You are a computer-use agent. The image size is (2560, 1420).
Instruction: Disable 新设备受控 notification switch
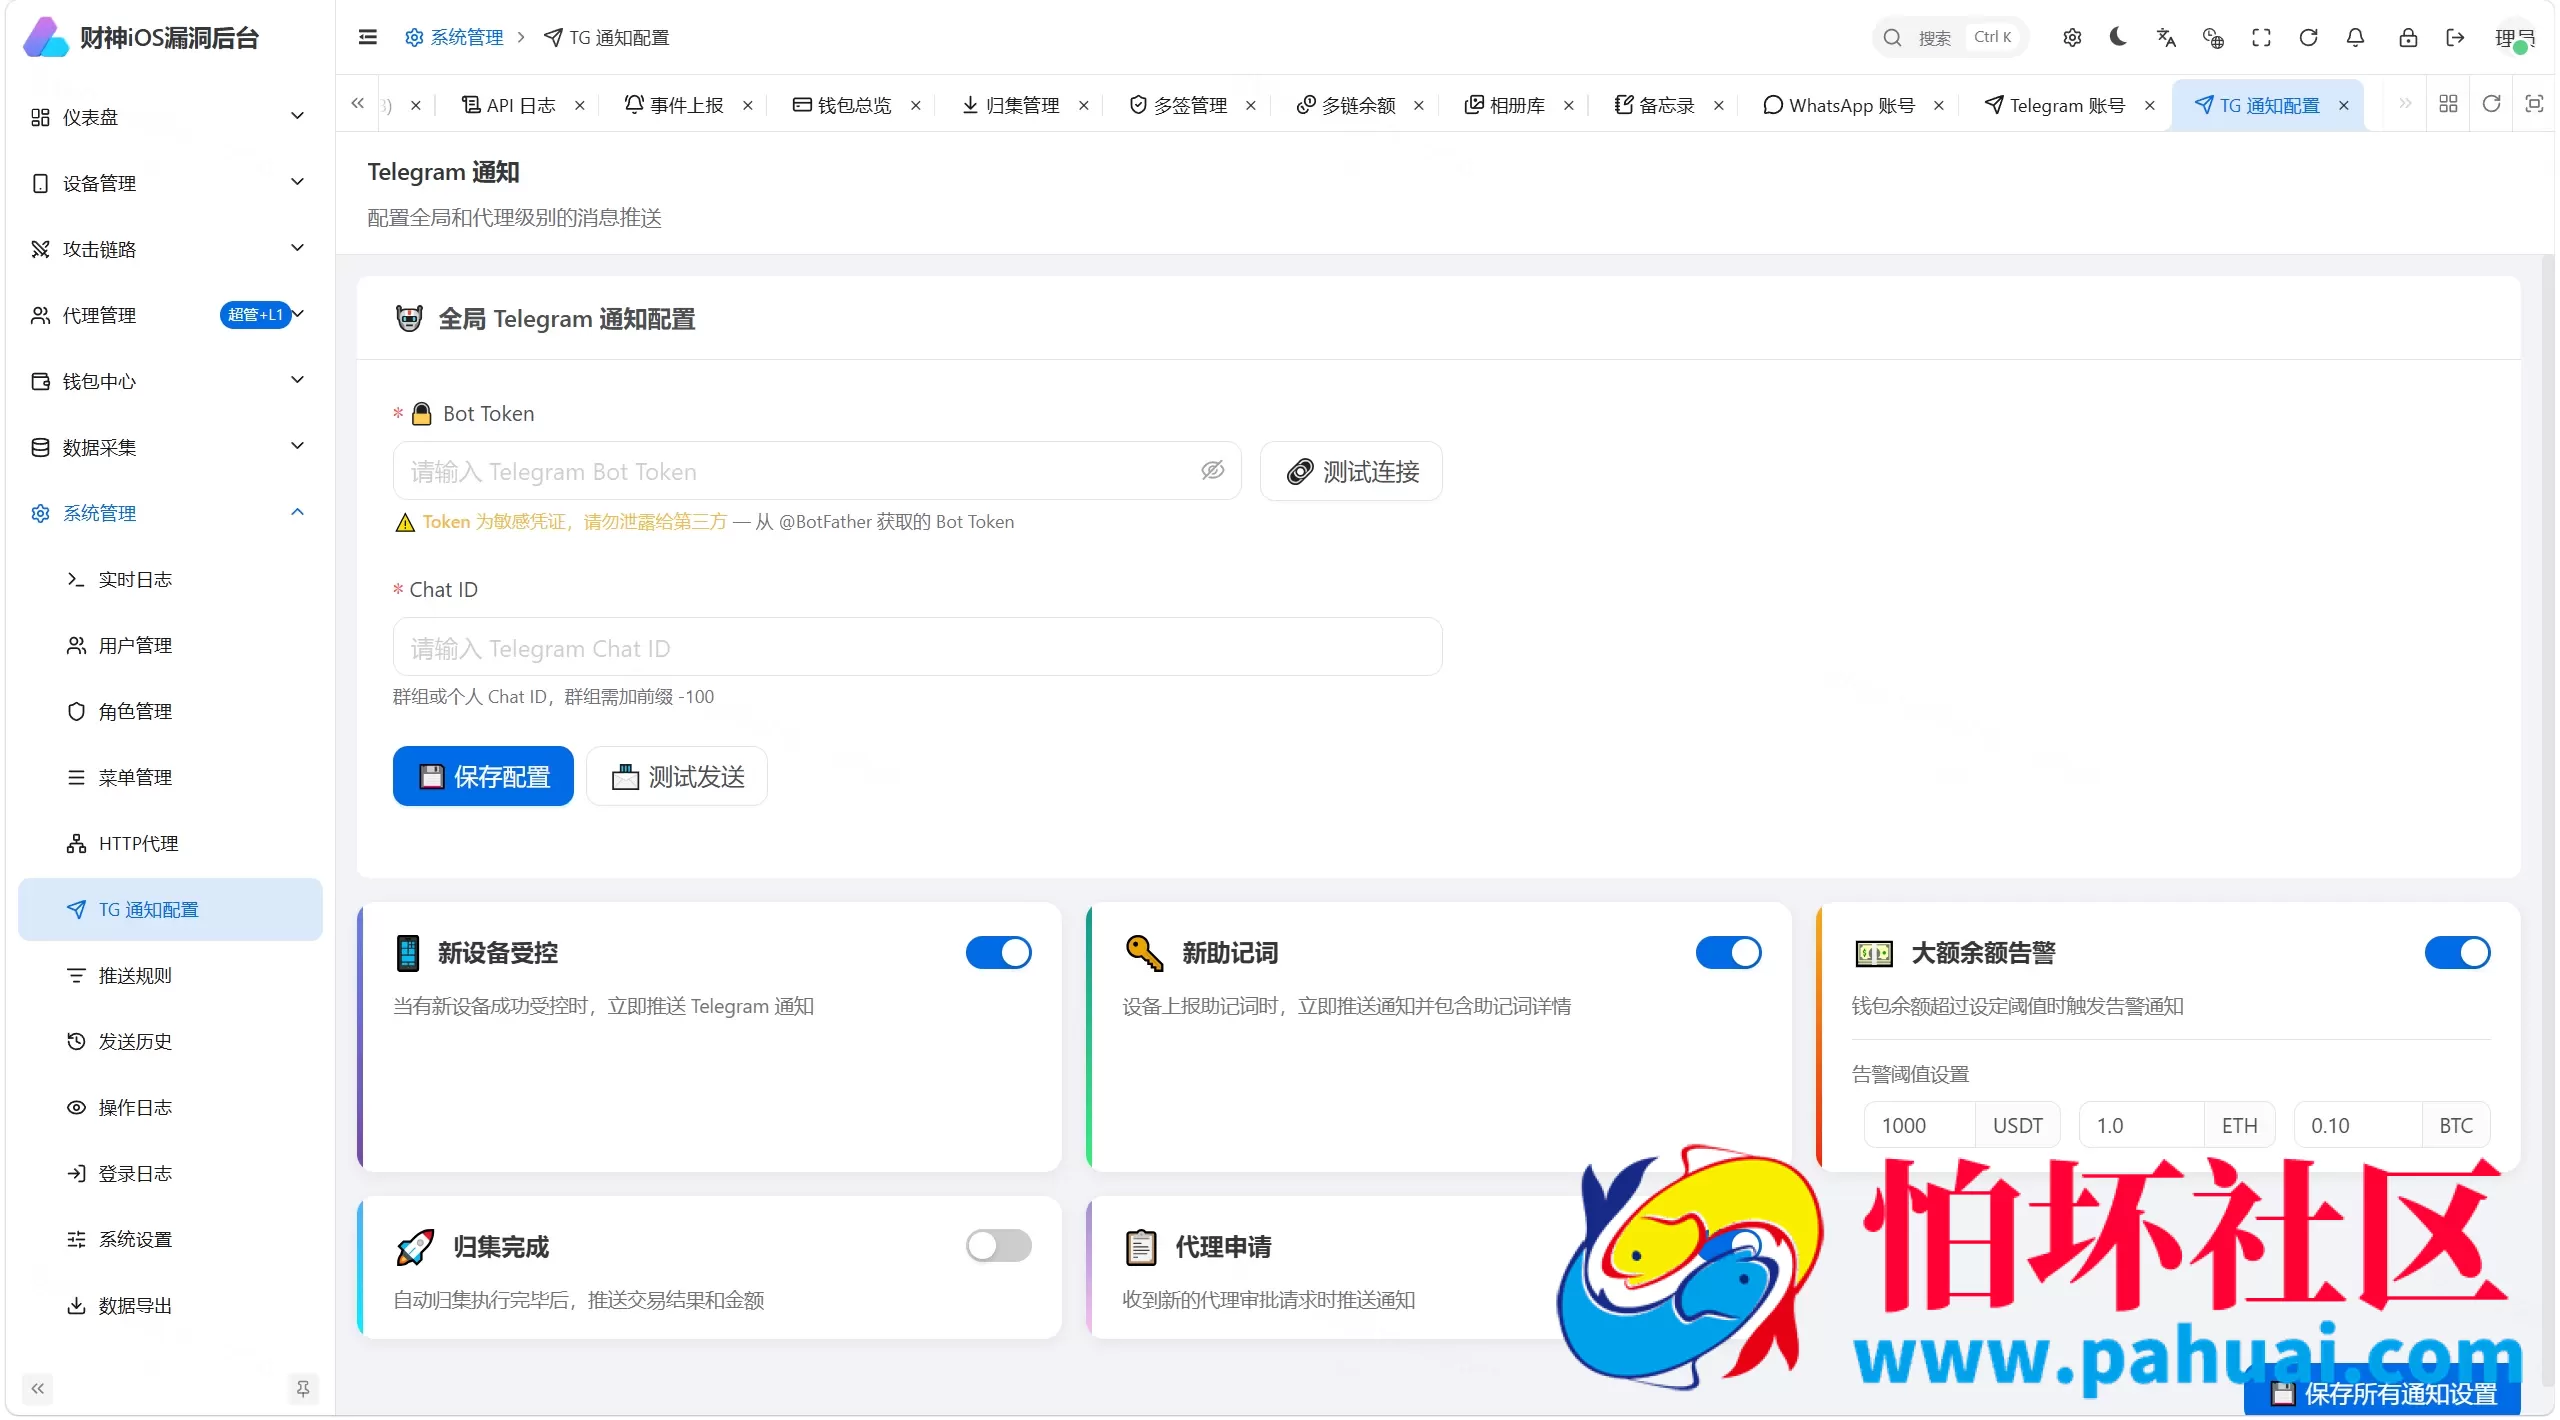pos(998,953)
